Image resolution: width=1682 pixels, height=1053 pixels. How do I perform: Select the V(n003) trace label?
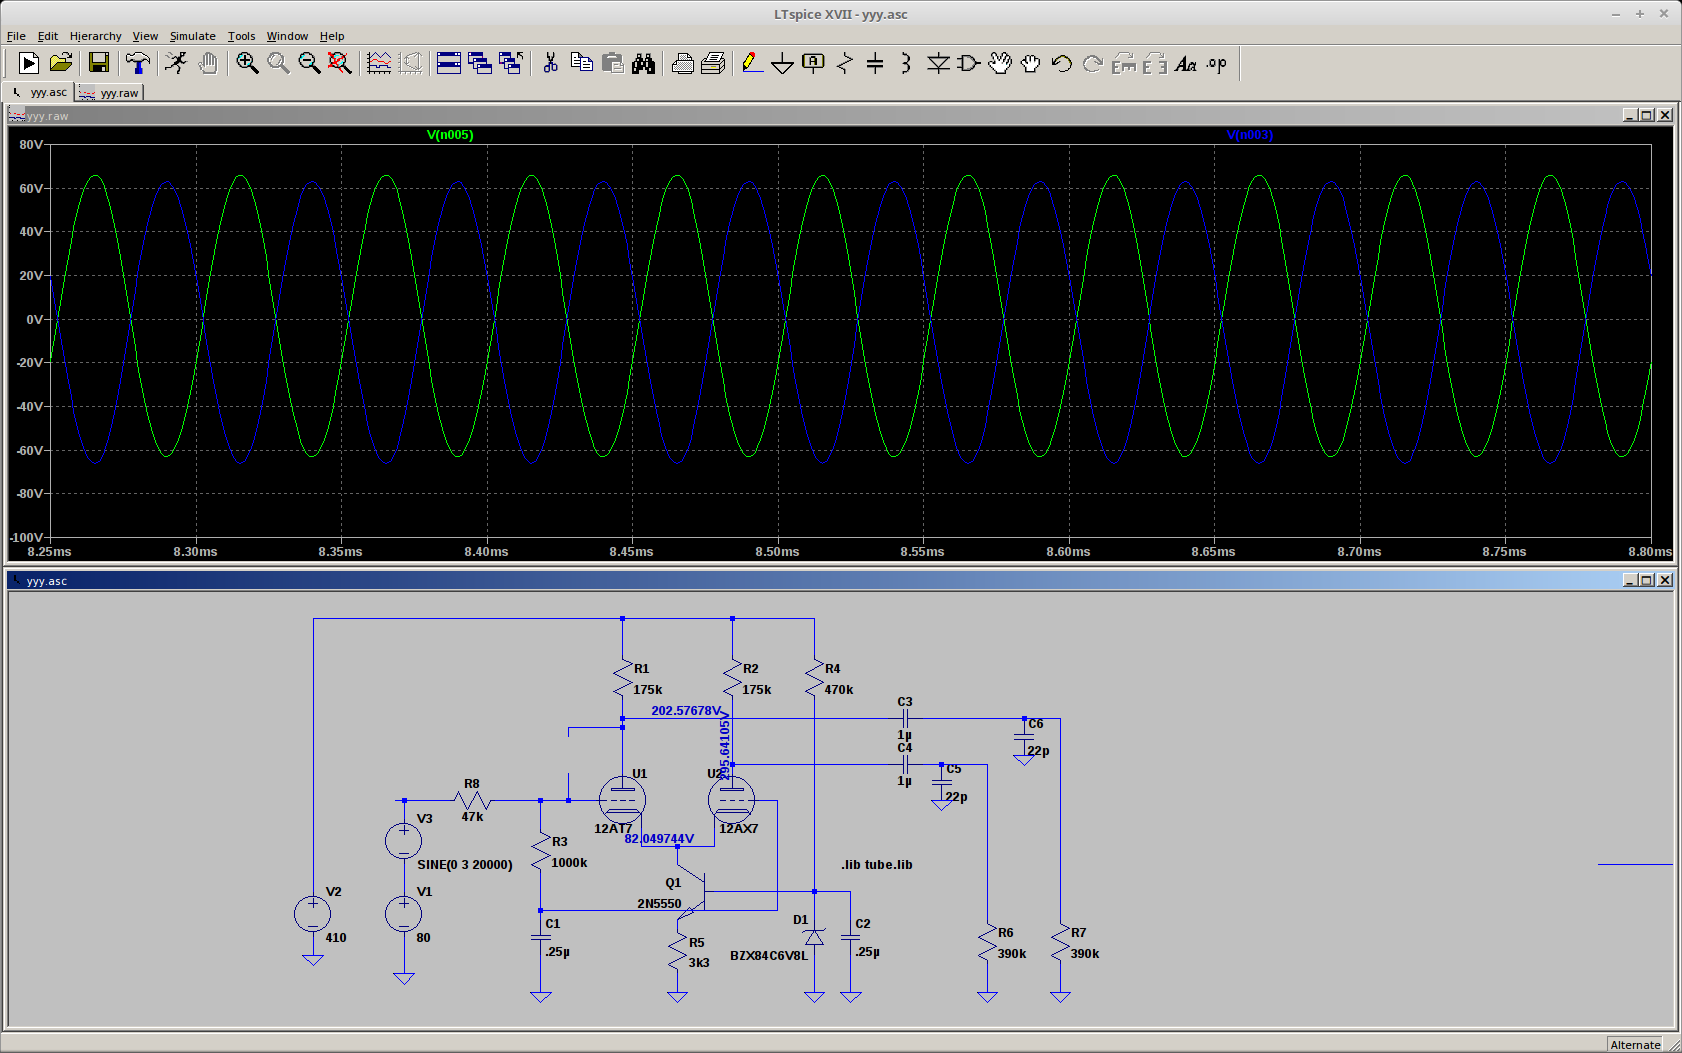coord(1250,135)
